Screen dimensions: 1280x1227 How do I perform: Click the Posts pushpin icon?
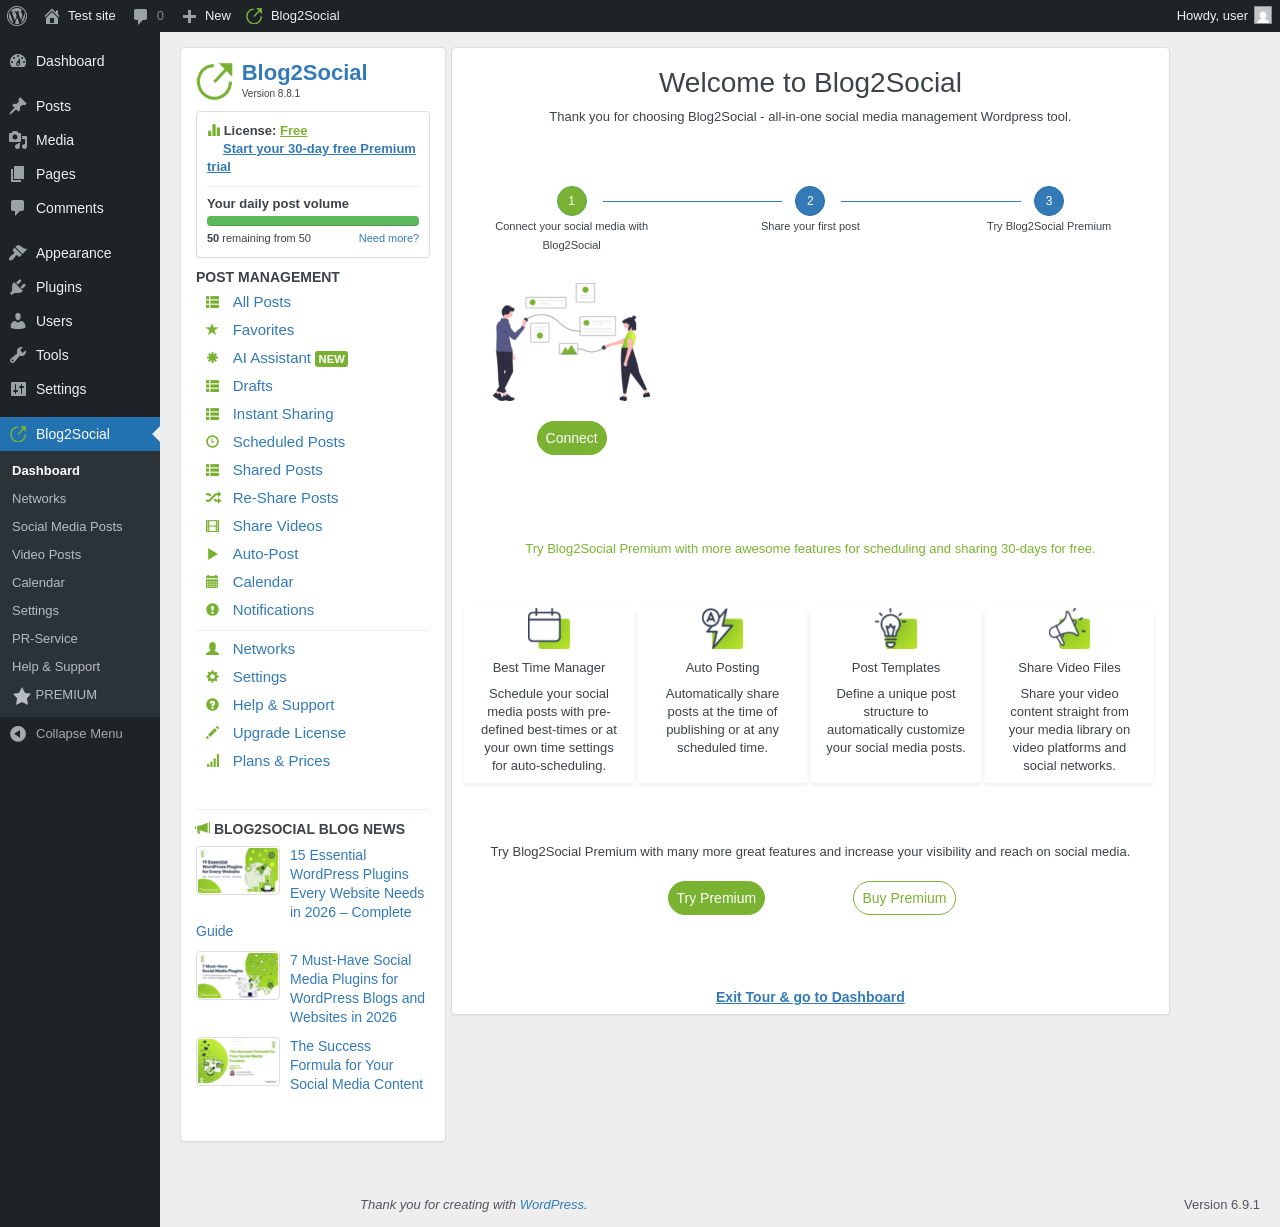coord(18,106)
